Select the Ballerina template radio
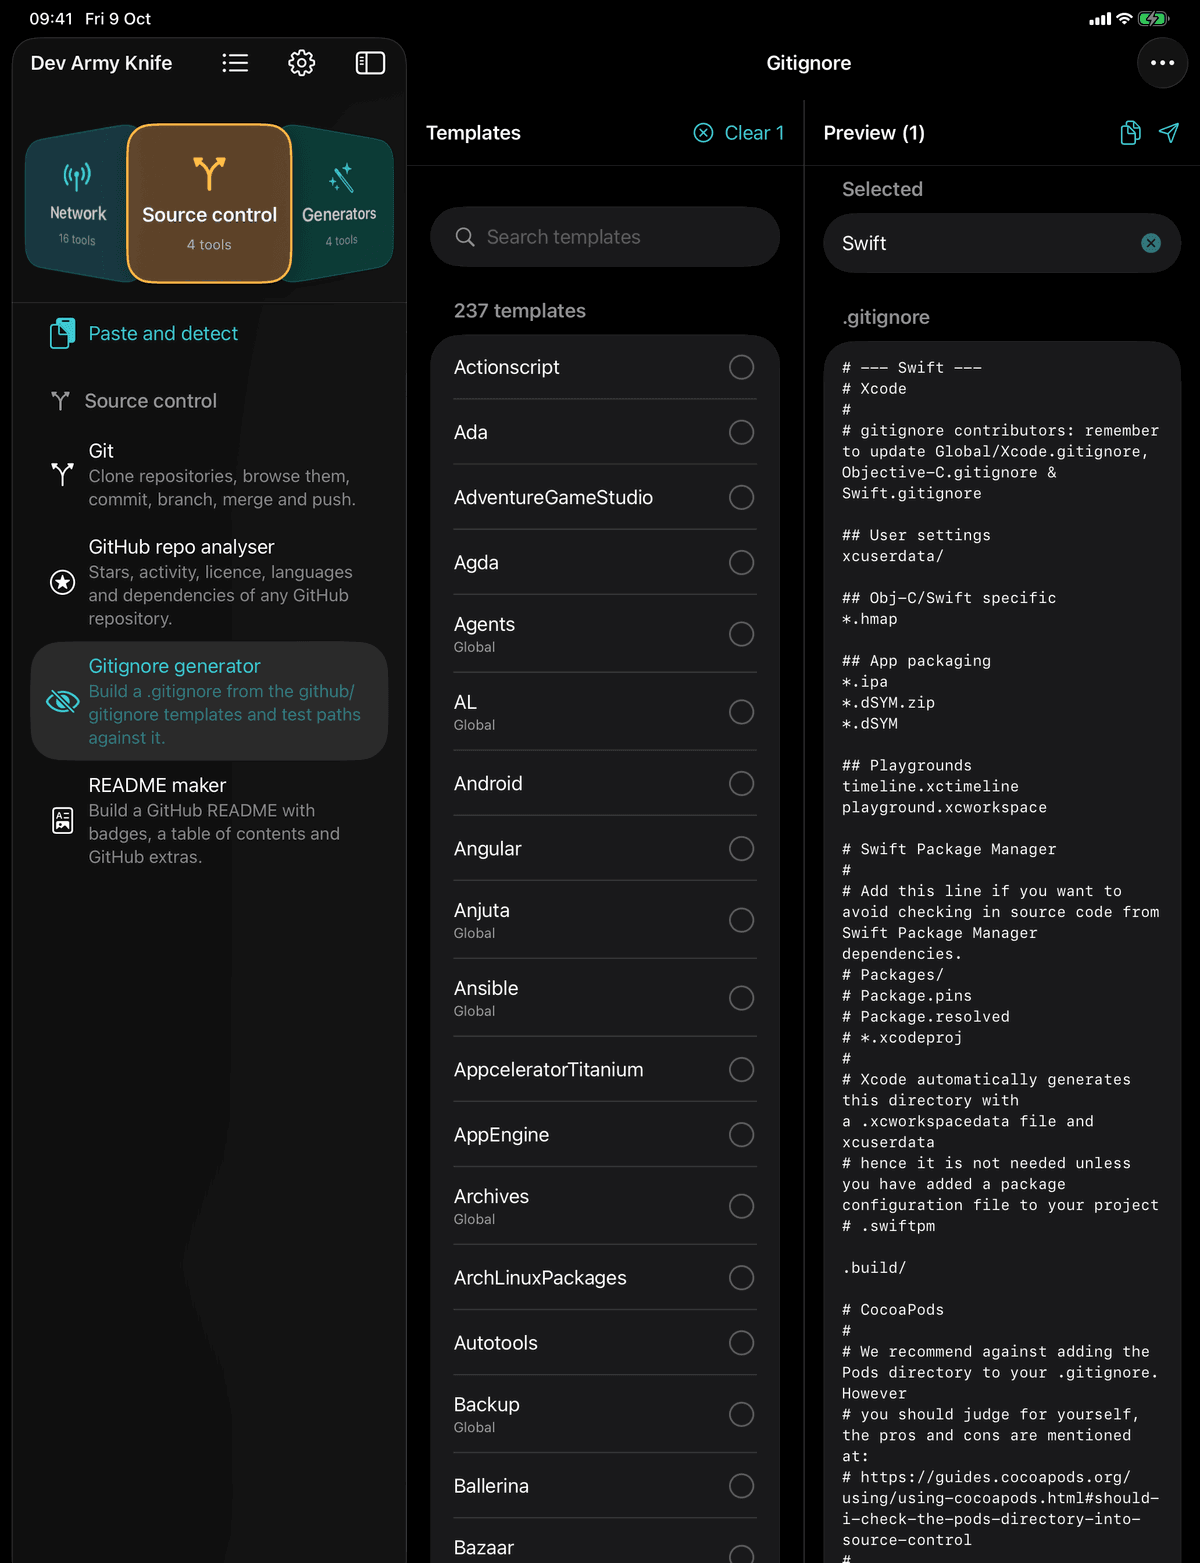This screenshot has height=1563, width=1200. 741,1486
